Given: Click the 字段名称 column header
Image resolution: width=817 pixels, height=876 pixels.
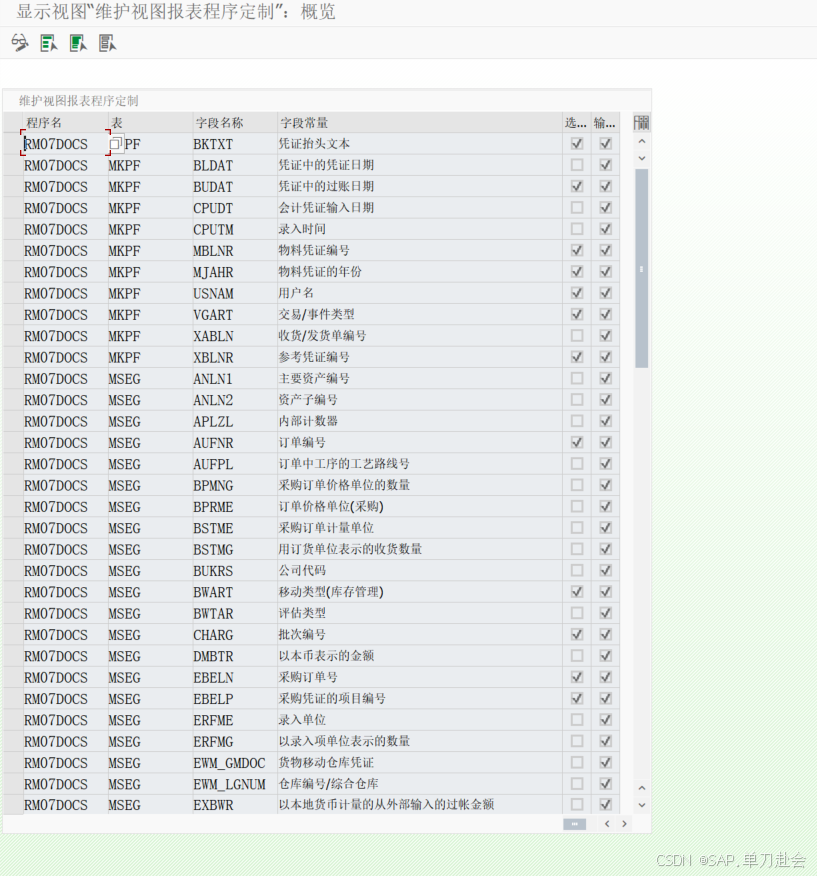Looking at the screenshot, I should (x=235, y=122).
